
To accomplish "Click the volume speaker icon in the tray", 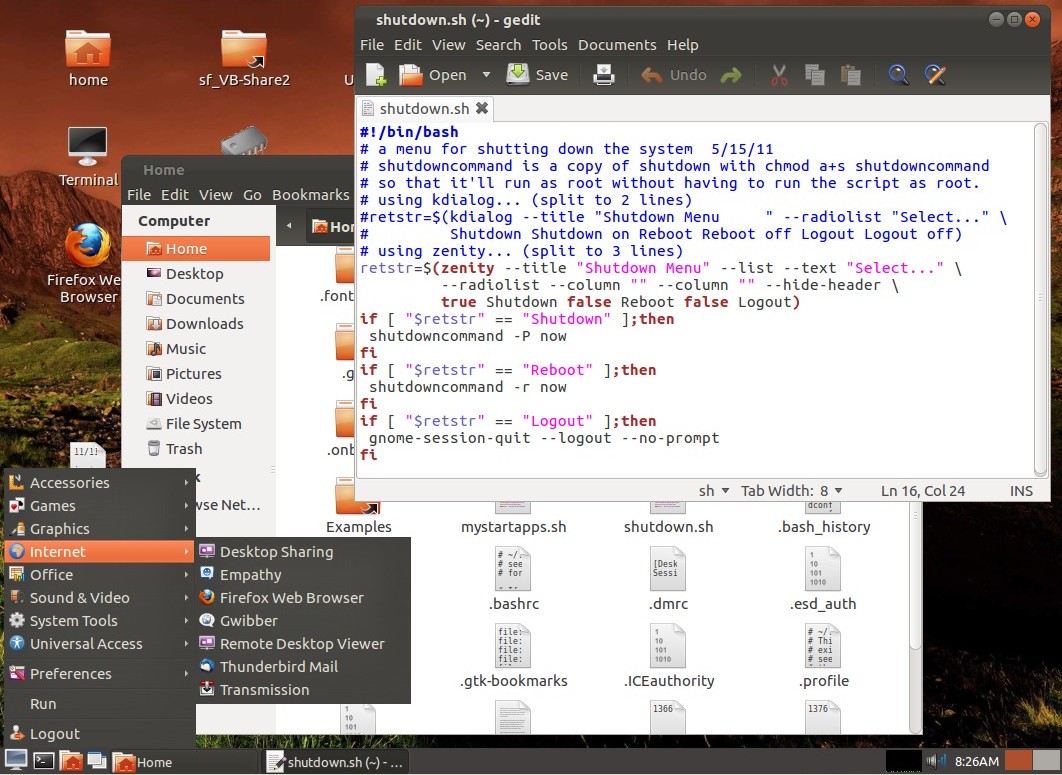I will click(x=935, y=761).
